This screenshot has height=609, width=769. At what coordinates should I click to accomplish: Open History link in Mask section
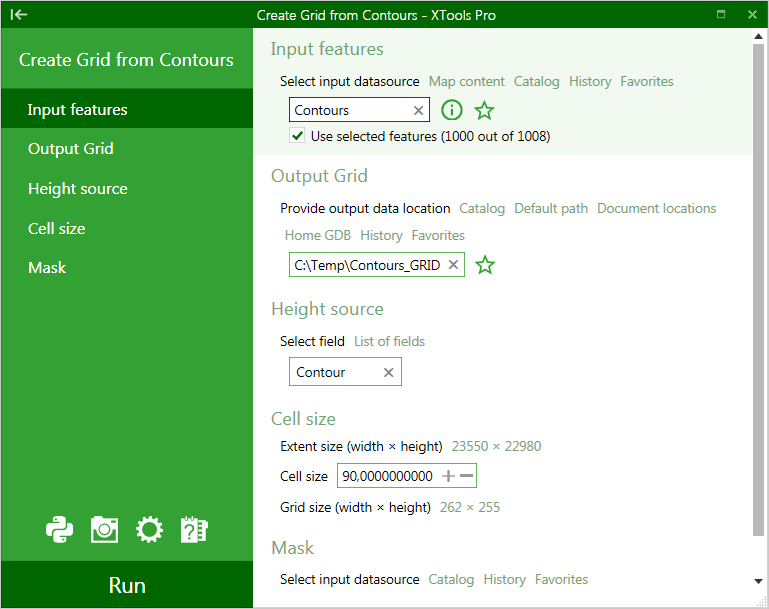coord(505,580)
